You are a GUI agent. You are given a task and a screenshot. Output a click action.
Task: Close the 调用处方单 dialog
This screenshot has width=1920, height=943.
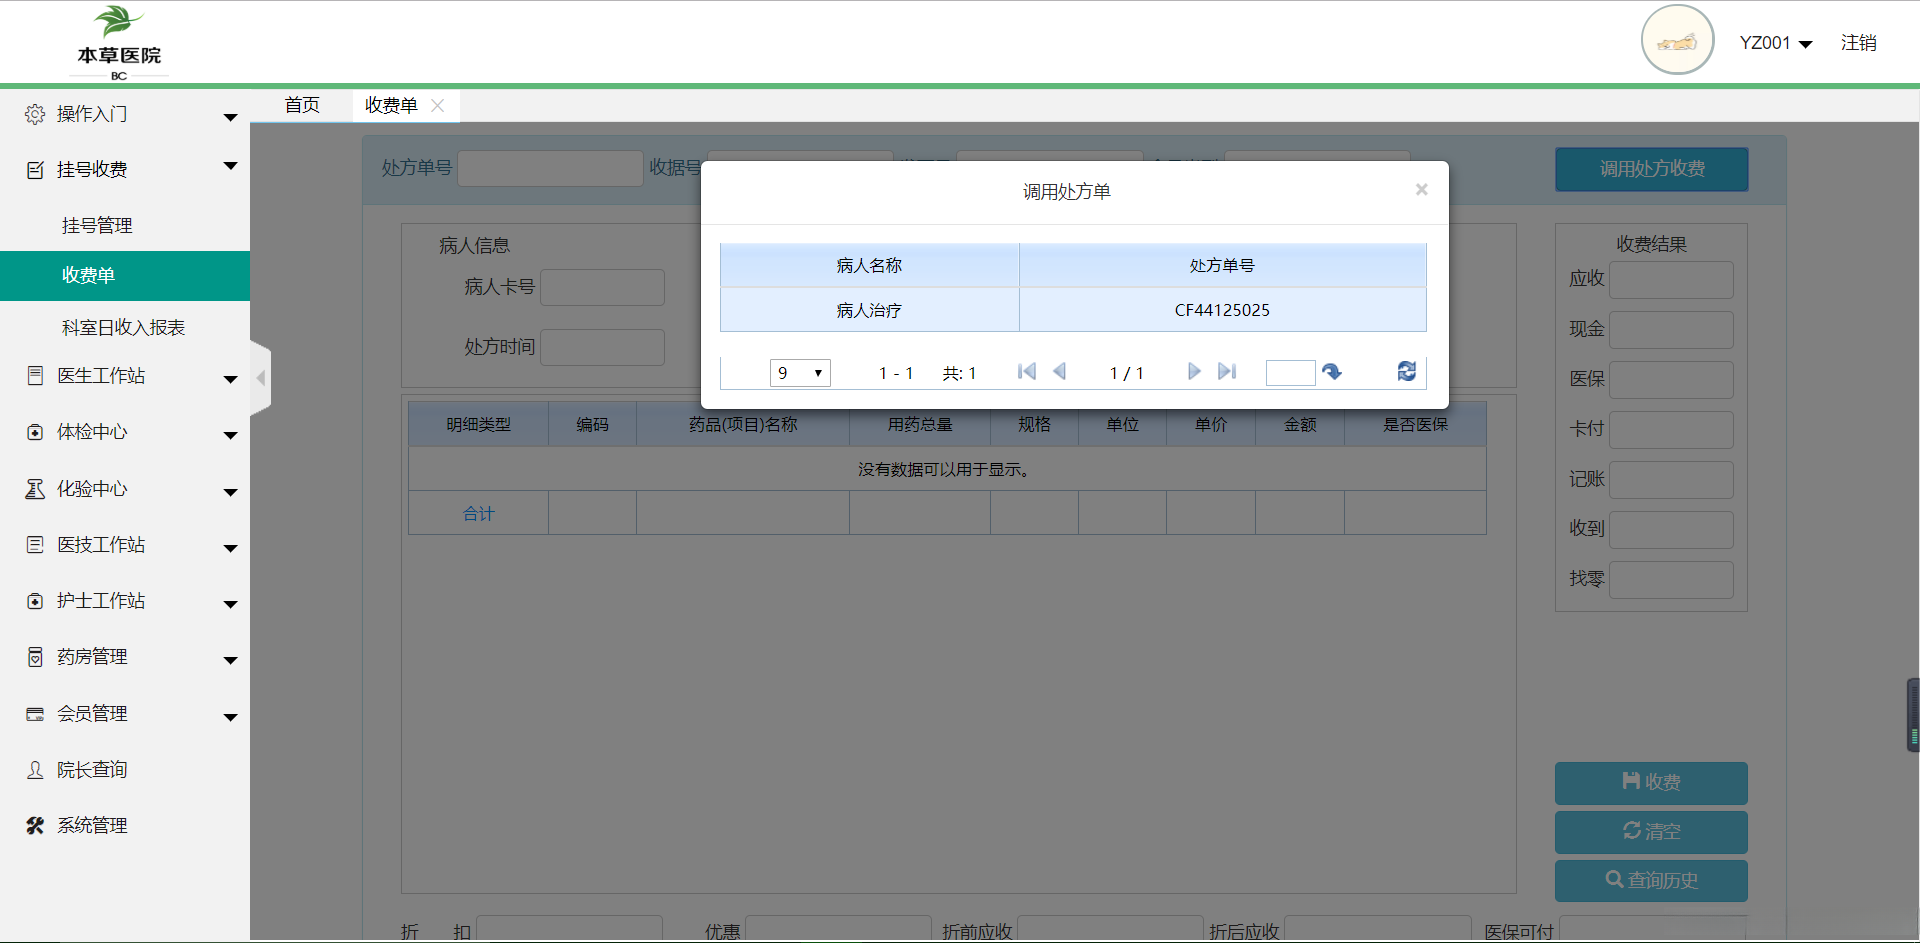click(x=1421, y=190)
